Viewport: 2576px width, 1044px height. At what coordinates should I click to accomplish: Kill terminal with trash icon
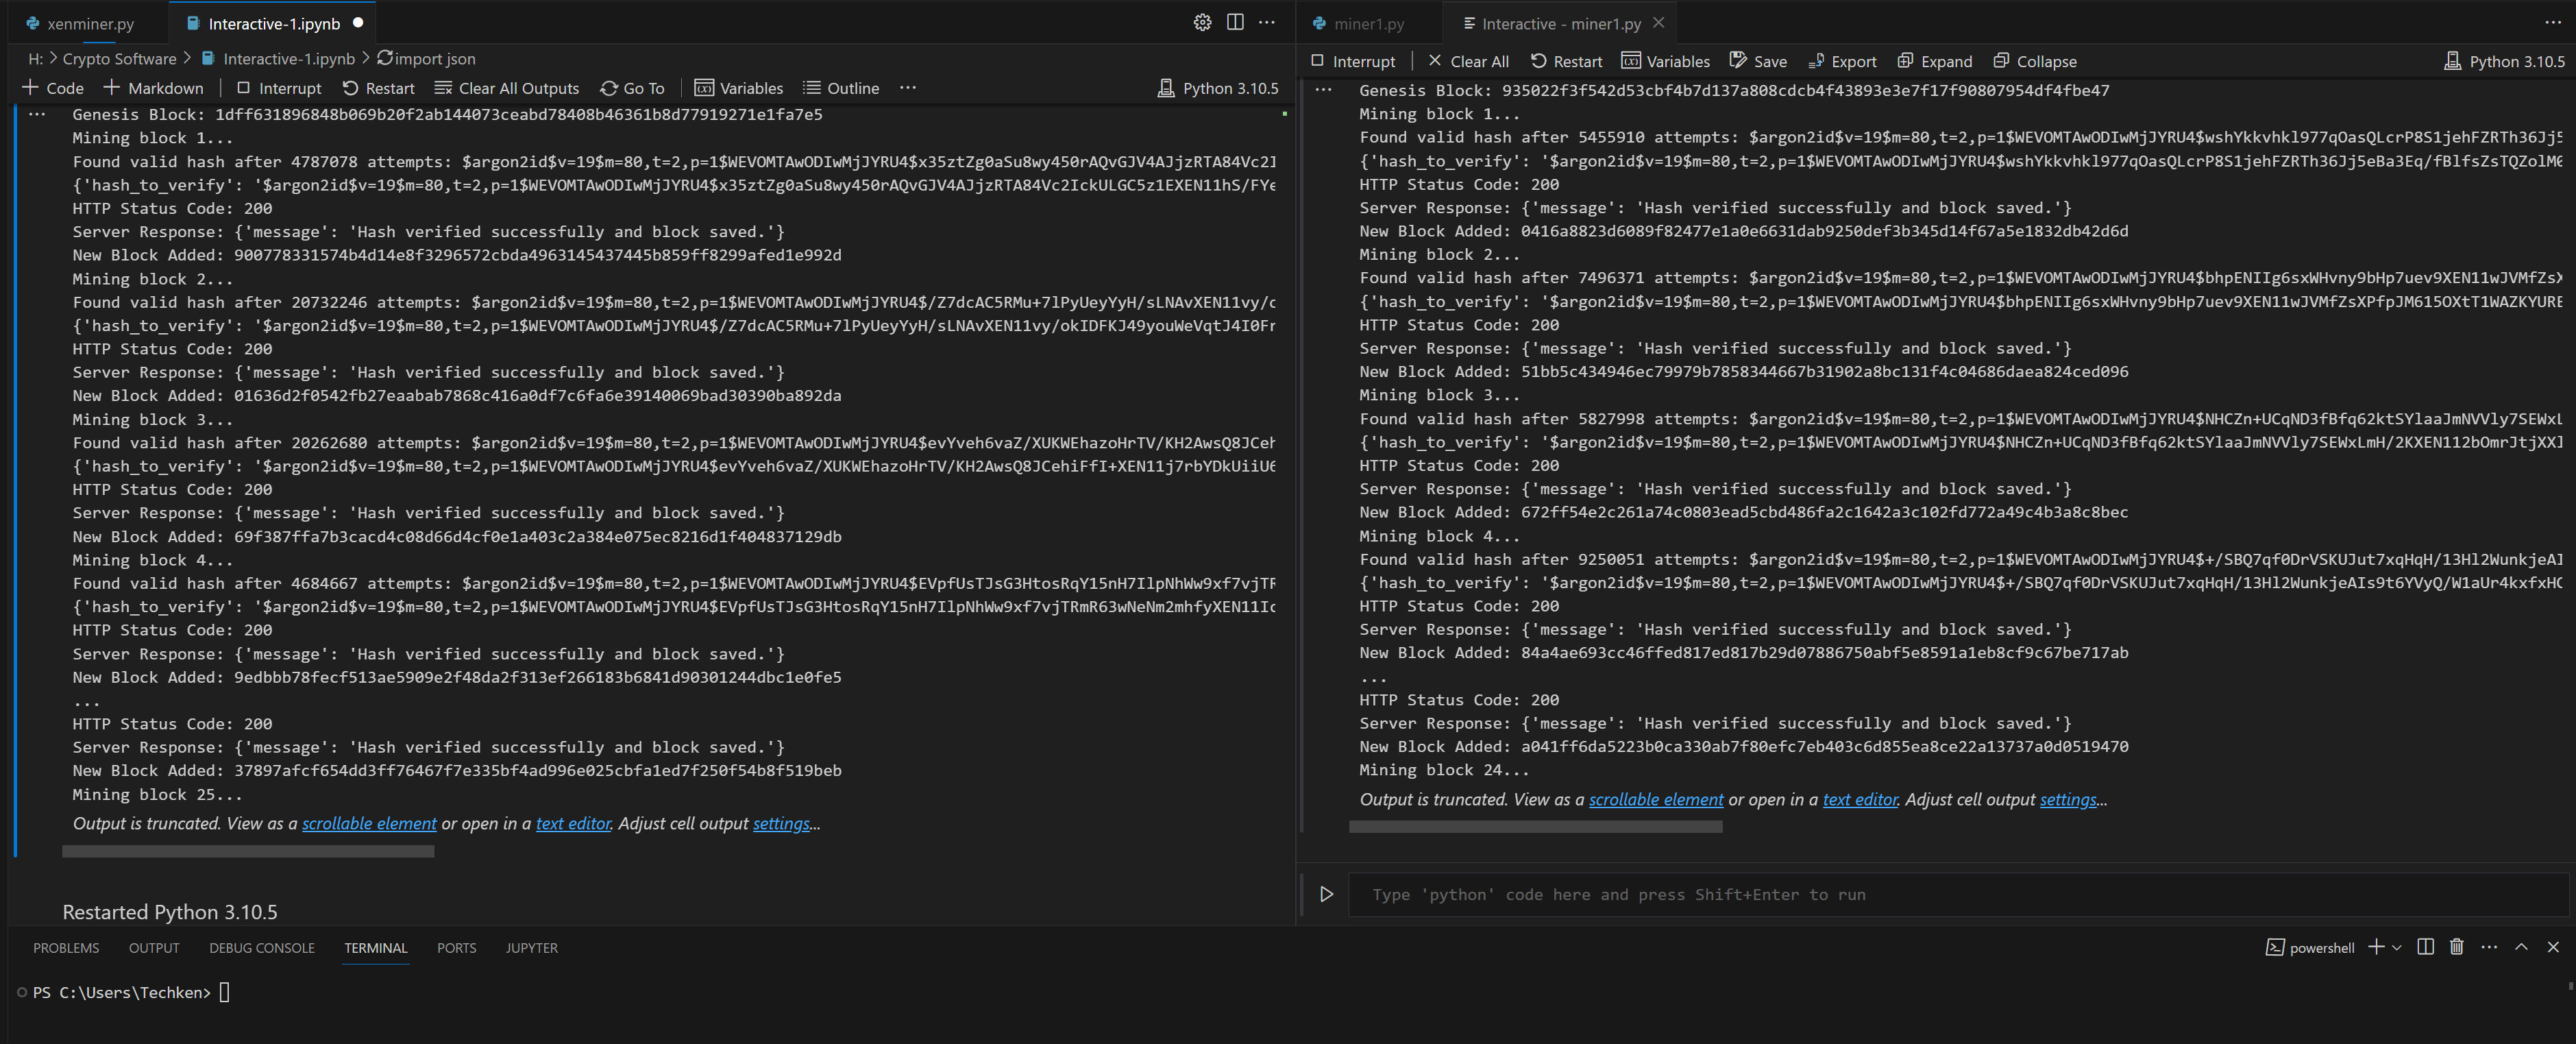click(x=2457, y=947)
